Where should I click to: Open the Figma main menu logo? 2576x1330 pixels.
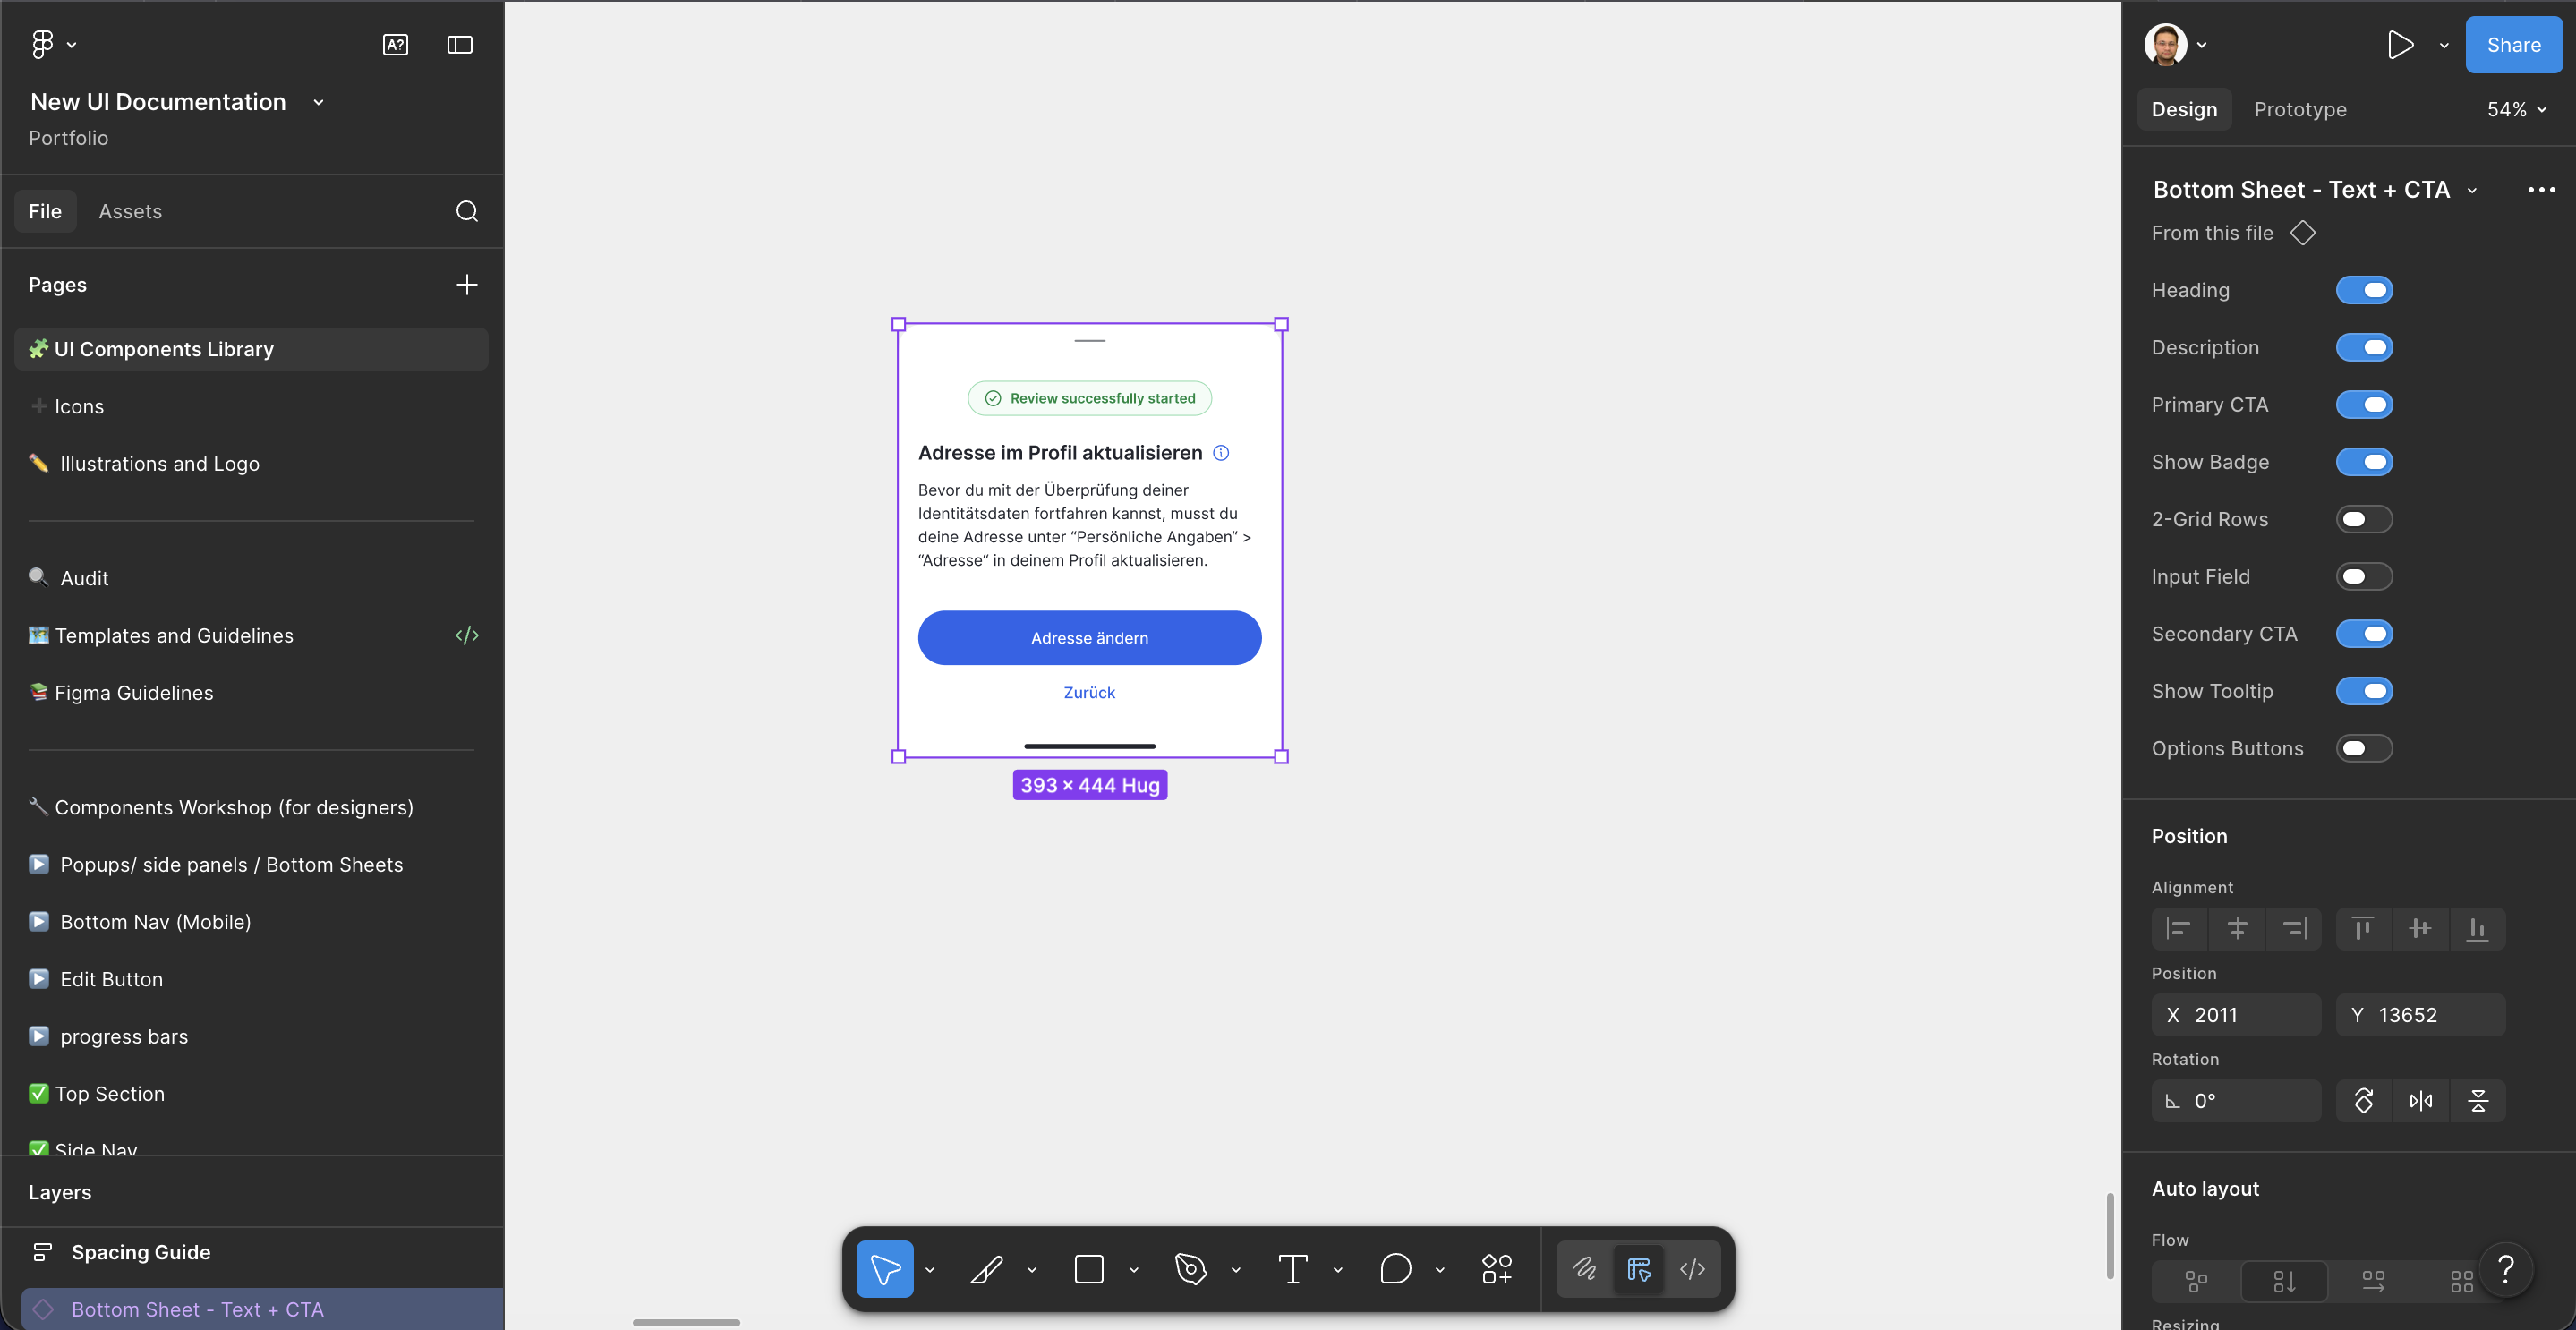coord(42,45)
